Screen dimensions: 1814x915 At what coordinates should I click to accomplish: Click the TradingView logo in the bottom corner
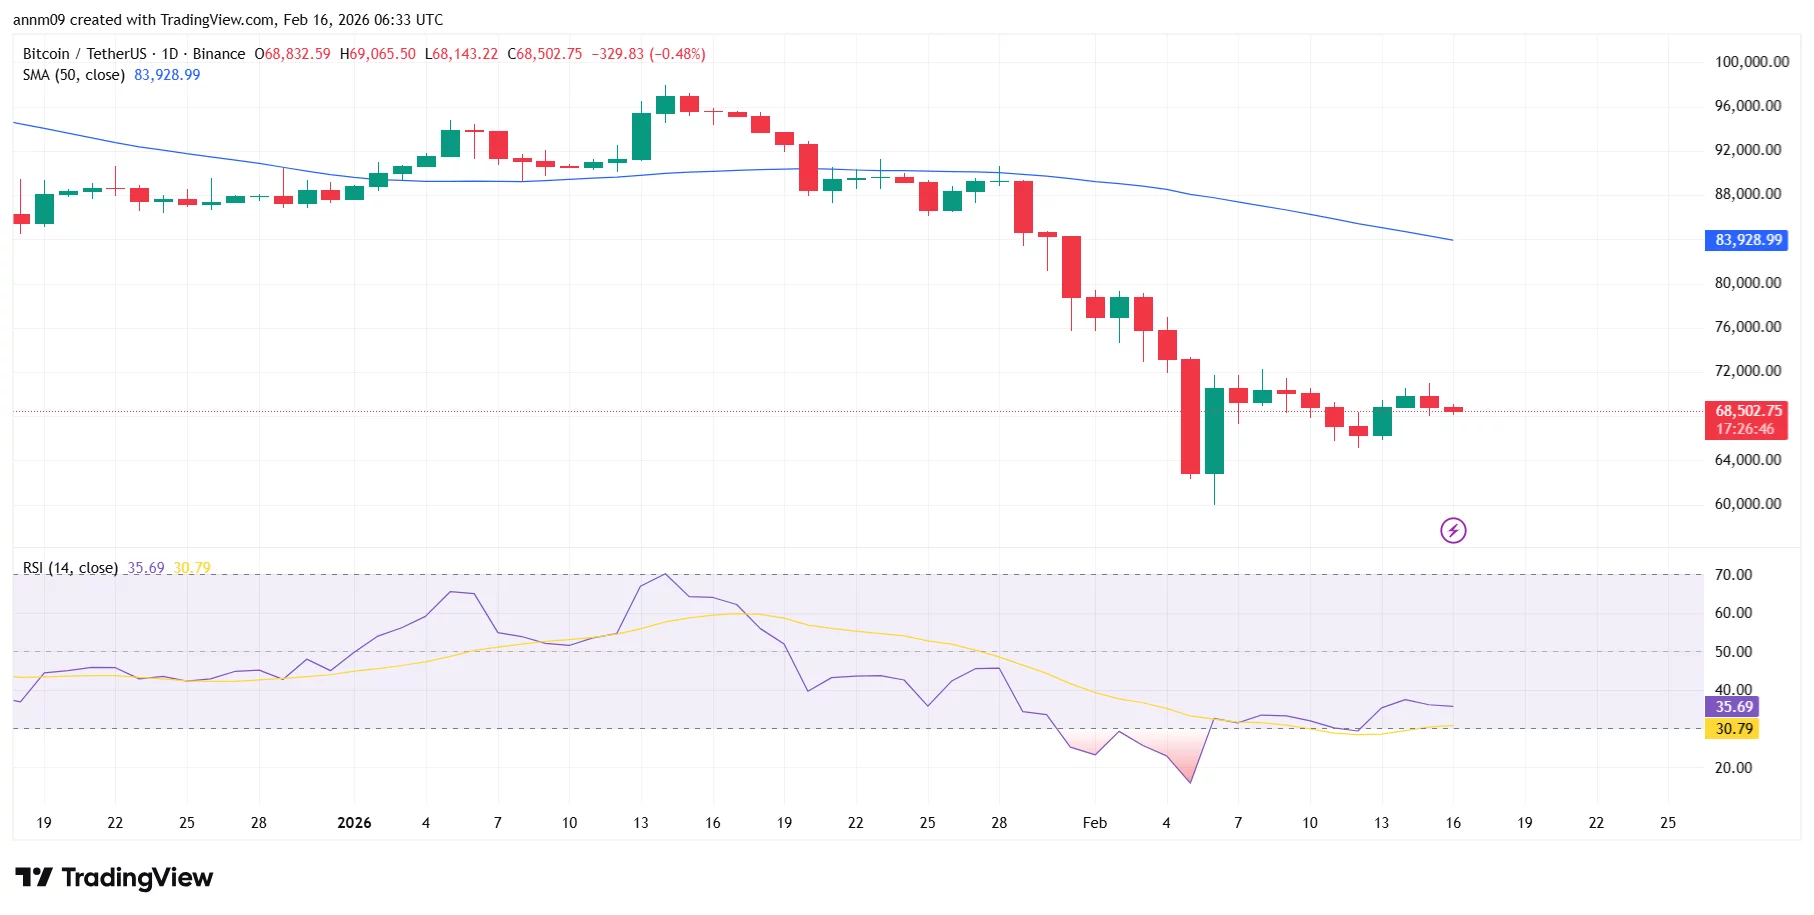(x=113, y=878)
